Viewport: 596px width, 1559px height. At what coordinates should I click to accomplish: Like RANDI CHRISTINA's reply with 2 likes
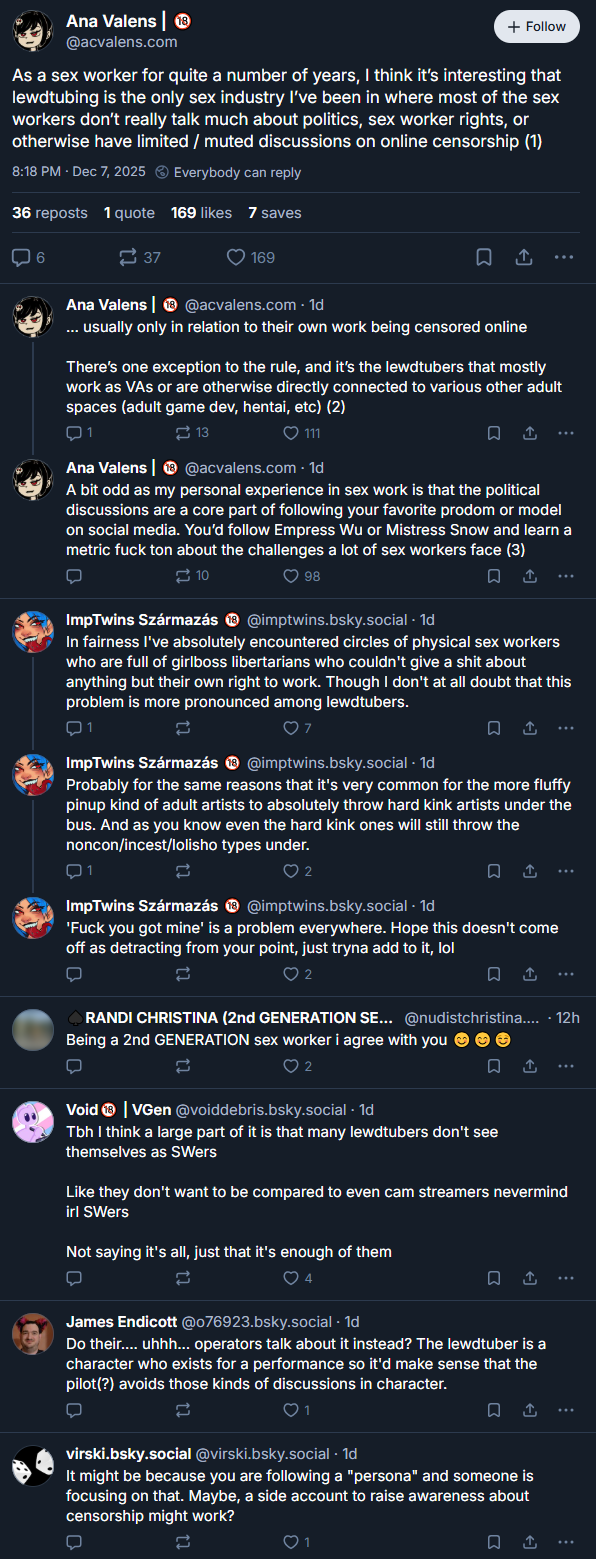pyautogui.click(x=298, y=1066)
